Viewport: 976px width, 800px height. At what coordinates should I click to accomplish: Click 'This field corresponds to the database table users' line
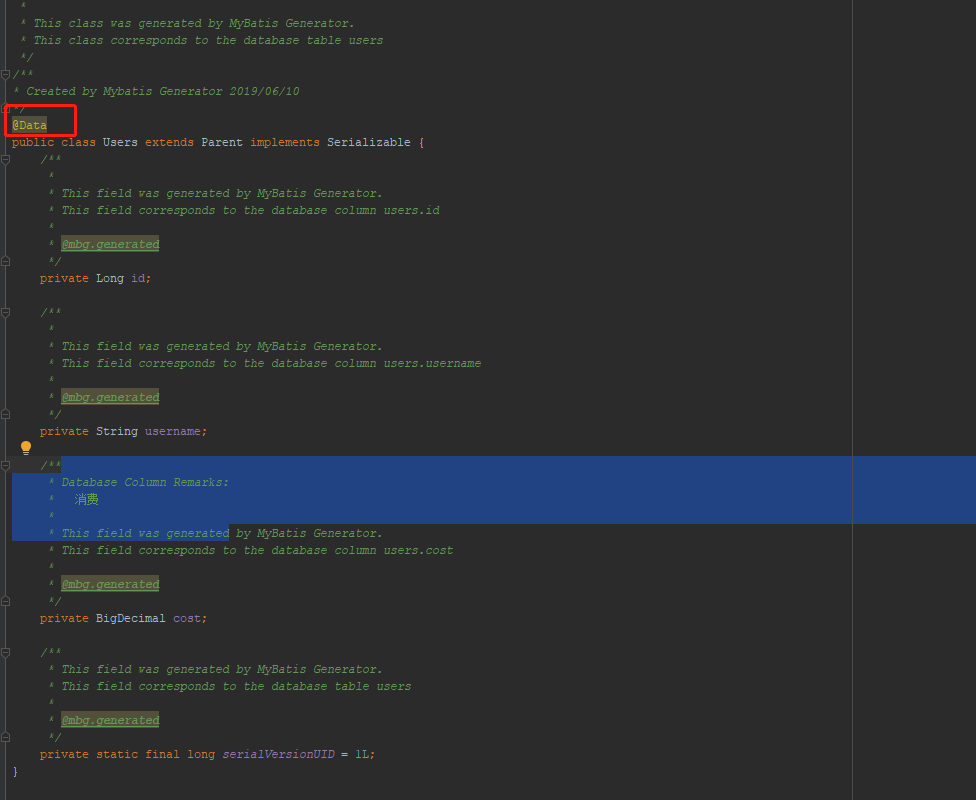pyautogui.click(x=236, y=687)
